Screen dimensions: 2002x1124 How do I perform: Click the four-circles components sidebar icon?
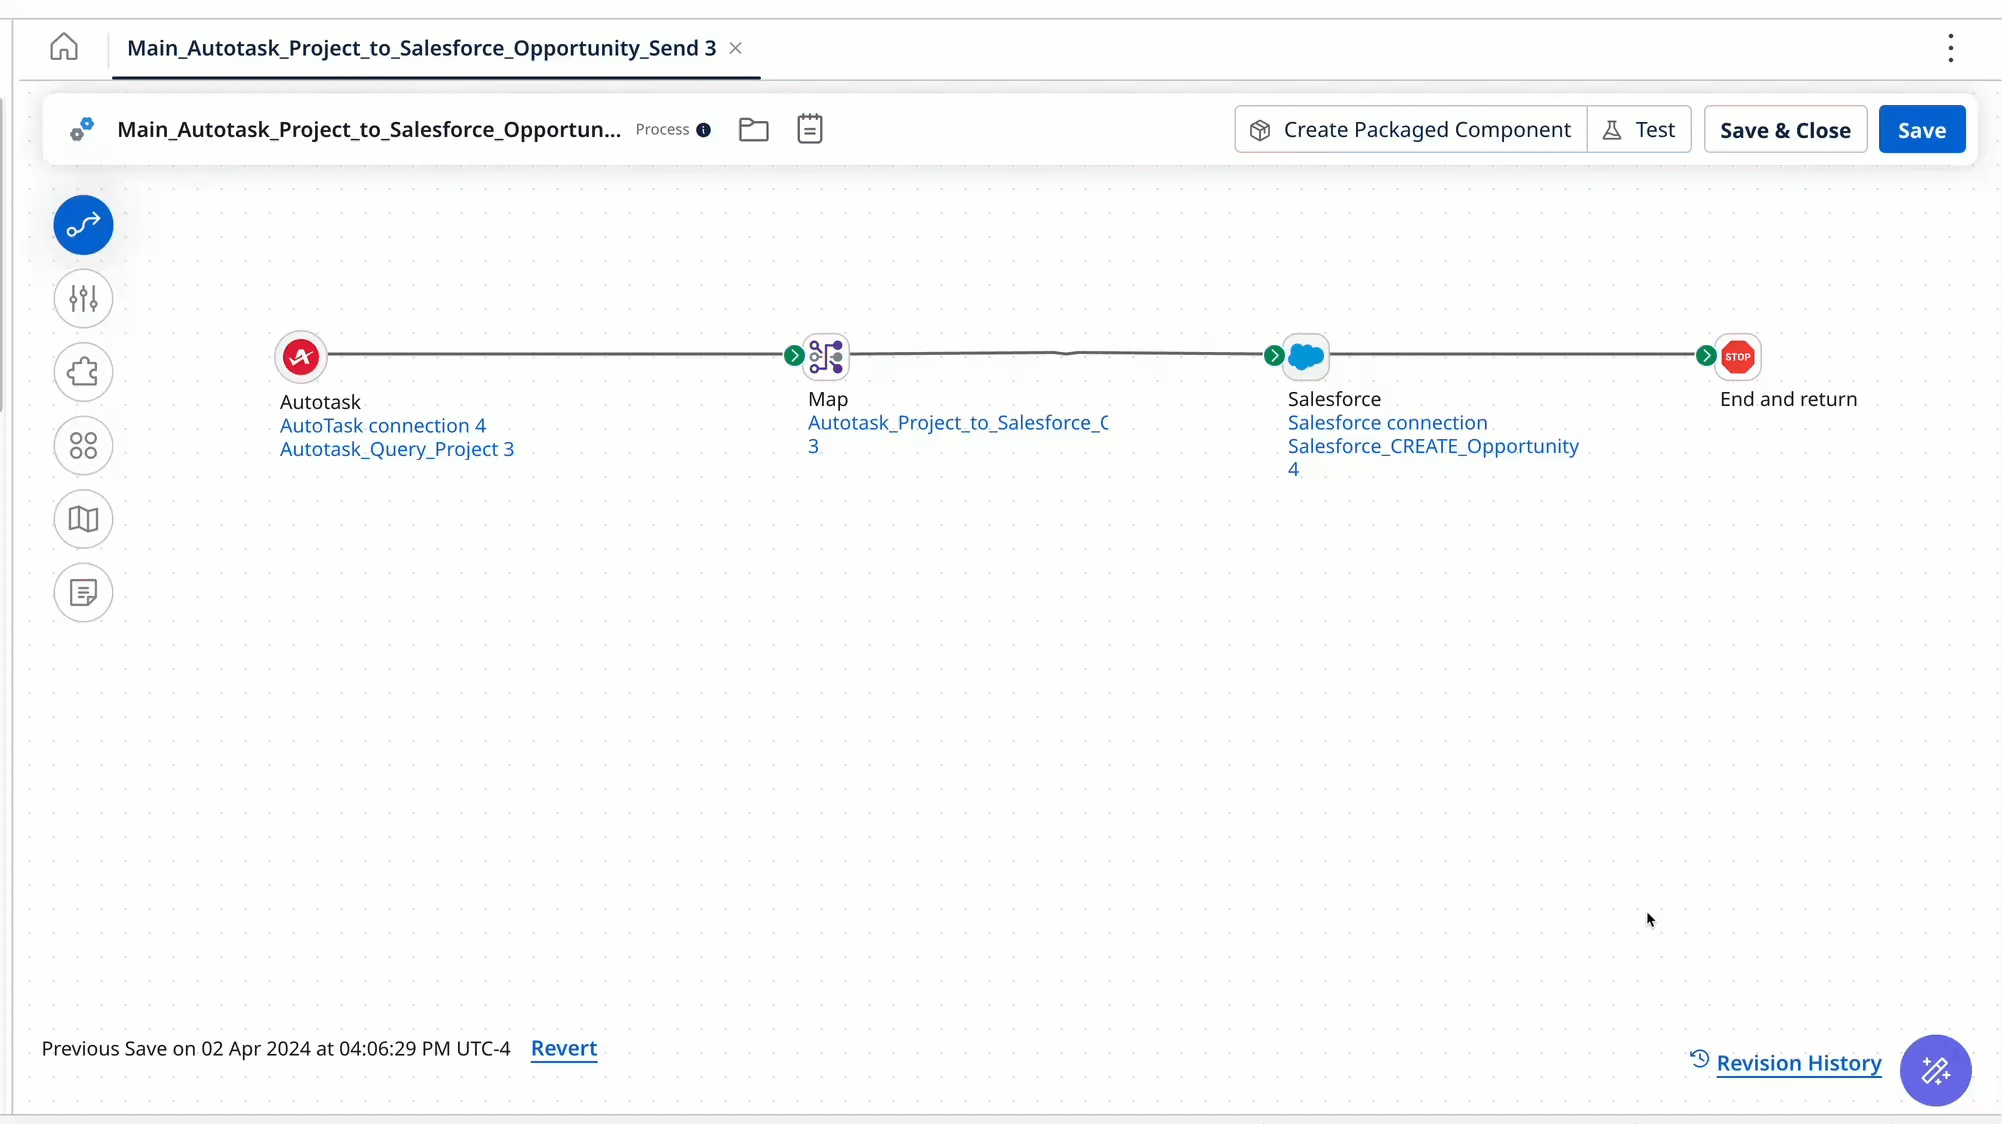click(x=83, y=445)
